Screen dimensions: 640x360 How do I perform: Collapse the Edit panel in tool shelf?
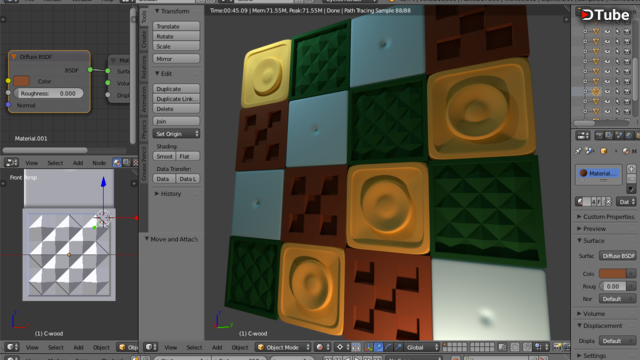157,73
